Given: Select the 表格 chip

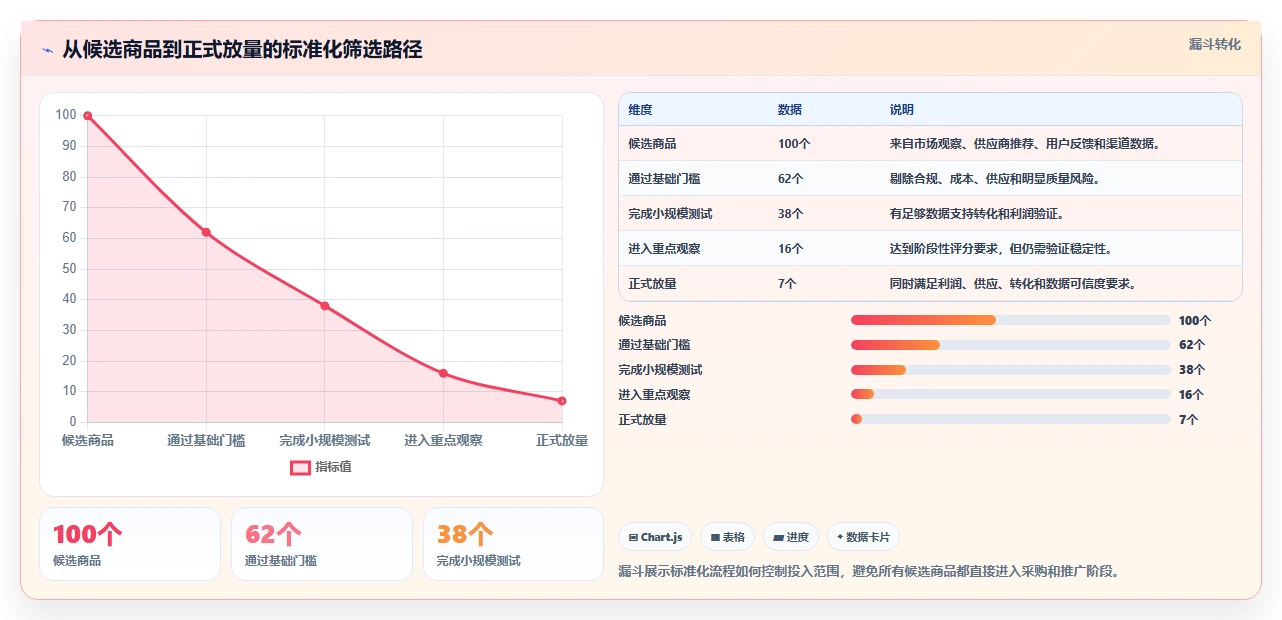Looking at the screenshot, I should (x=728, y=537).
